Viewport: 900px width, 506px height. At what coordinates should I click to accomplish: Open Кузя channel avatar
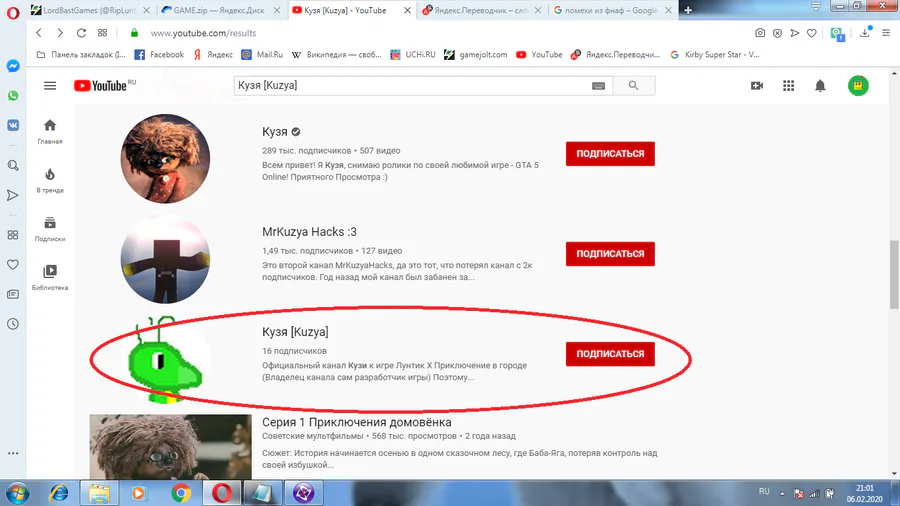click(165, 158)
